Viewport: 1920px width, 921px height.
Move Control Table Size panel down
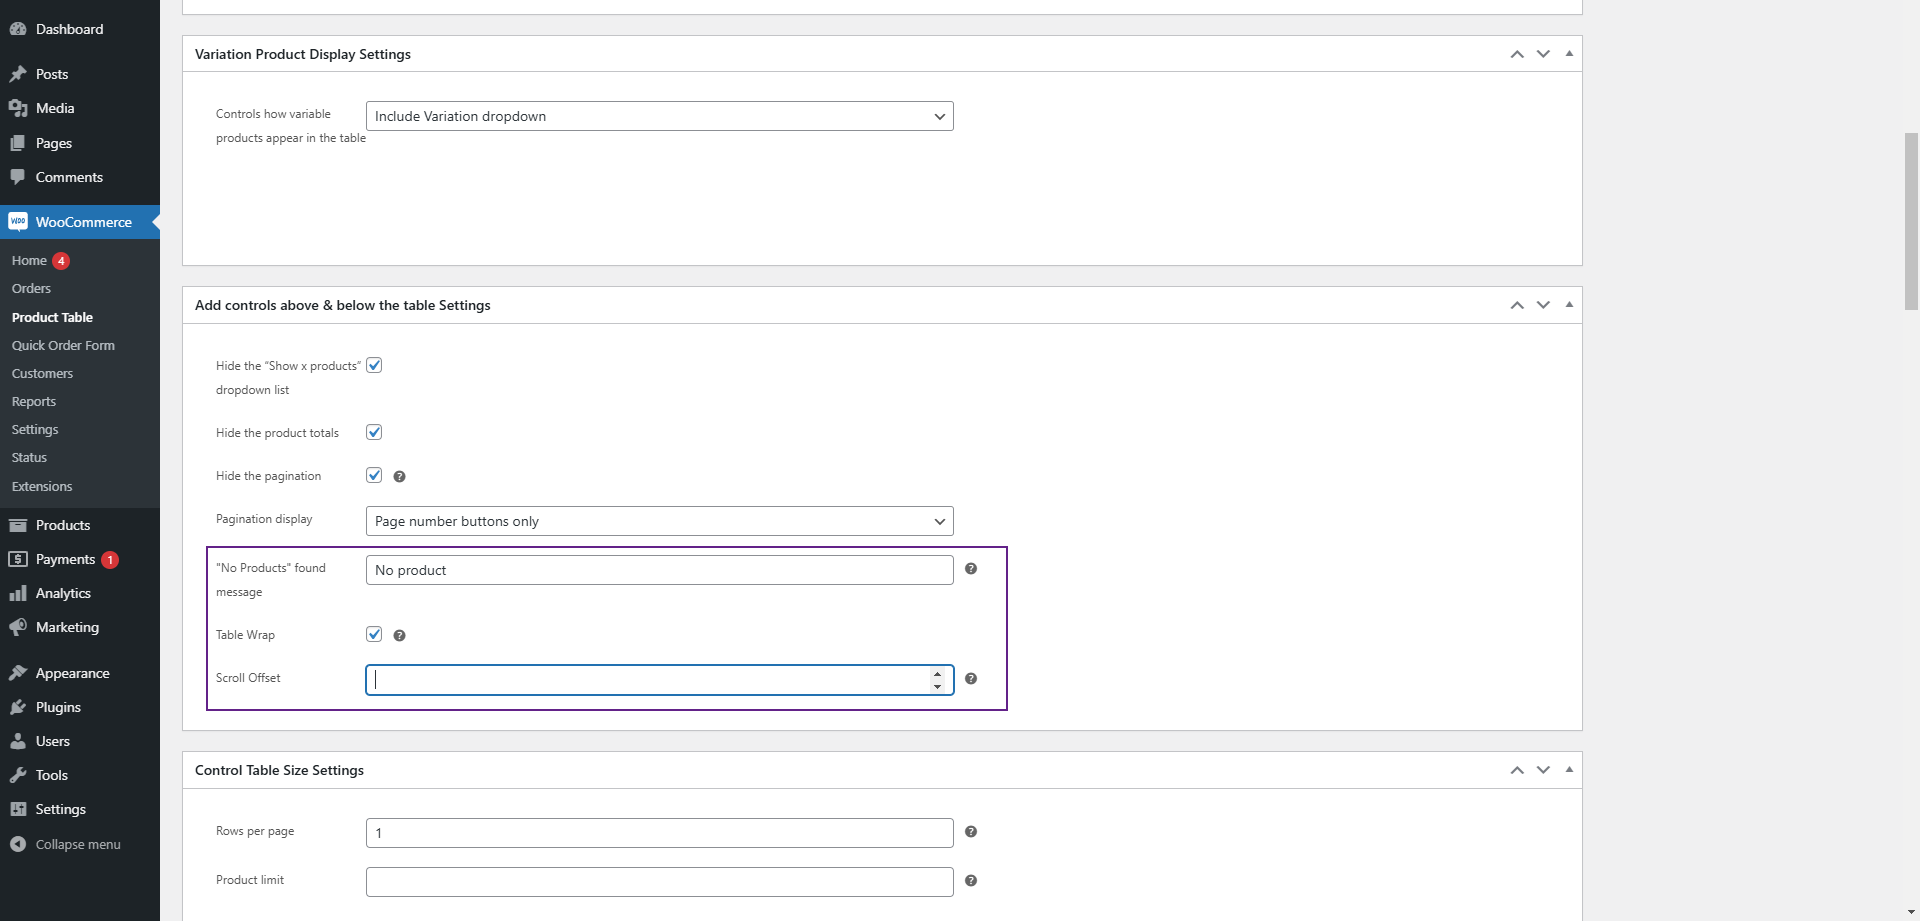1543,770
